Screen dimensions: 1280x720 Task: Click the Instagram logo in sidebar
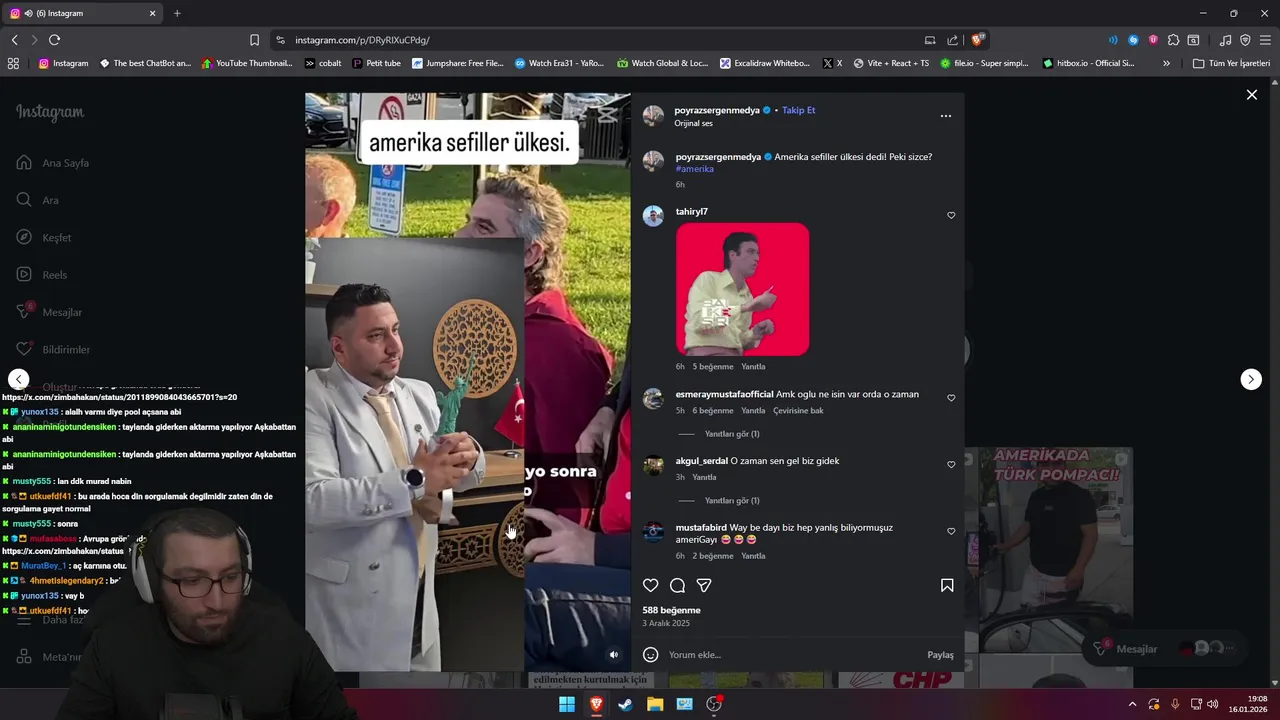point(50,112)
